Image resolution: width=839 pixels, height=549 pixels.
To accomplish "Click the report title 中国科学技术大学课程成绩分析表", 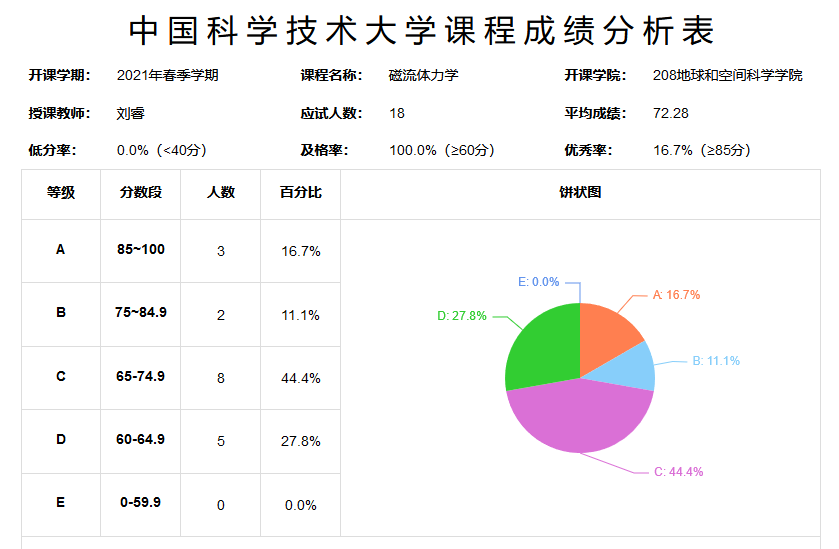I will [421, 31].
